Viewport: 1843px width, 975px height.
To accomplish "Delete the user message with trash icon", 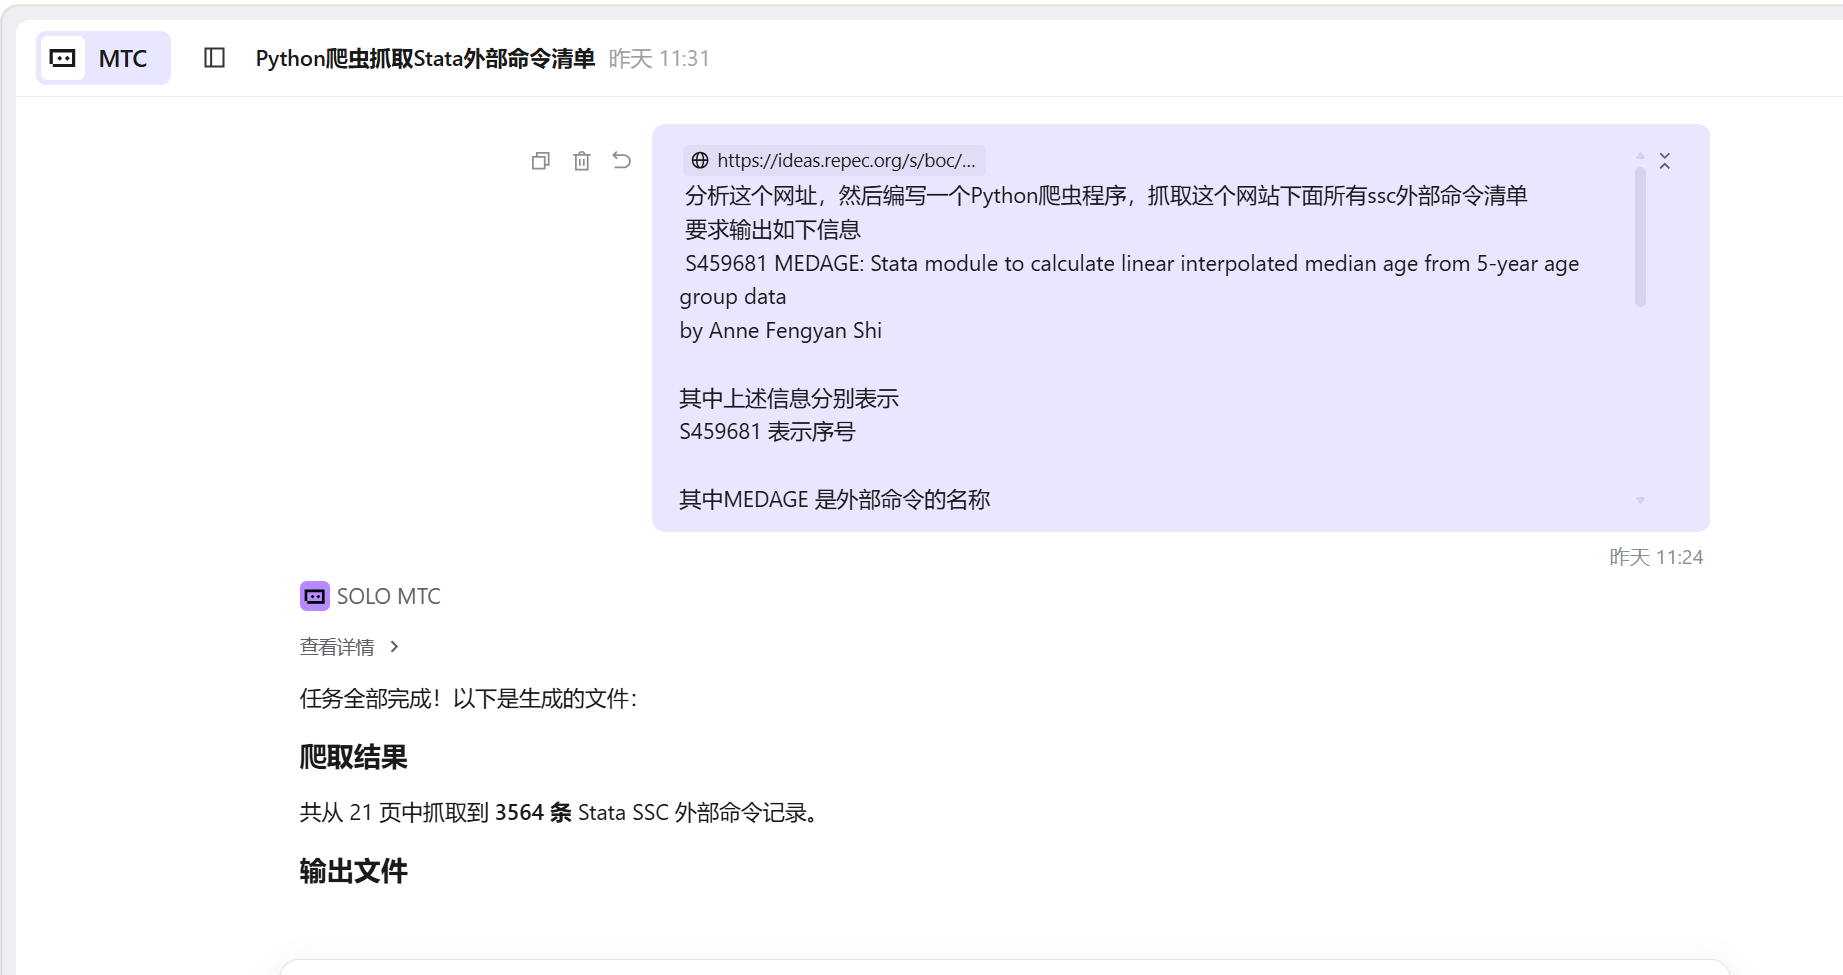I will pyautogui.click(x=582, y=161).
